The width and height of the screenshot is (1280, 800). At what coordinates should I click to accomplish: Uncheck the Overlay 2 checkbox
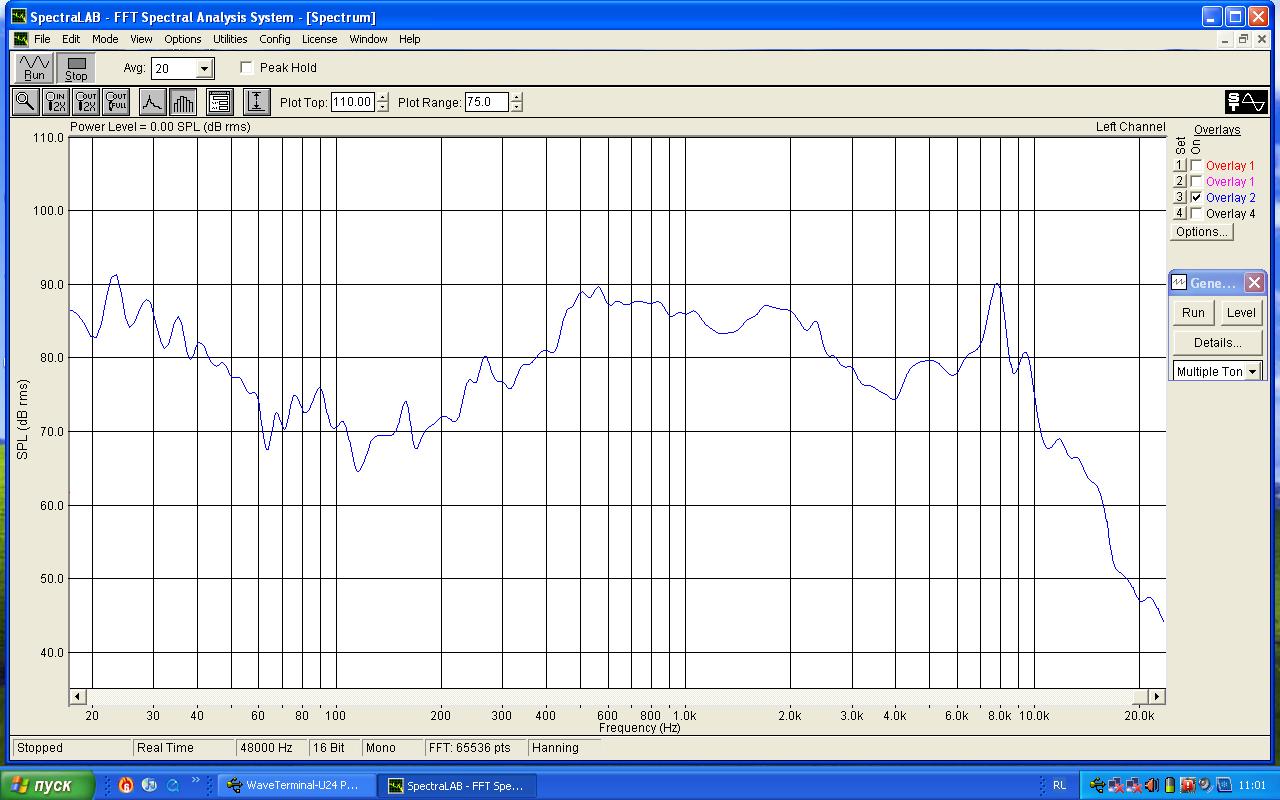(x=1197, y=198)
